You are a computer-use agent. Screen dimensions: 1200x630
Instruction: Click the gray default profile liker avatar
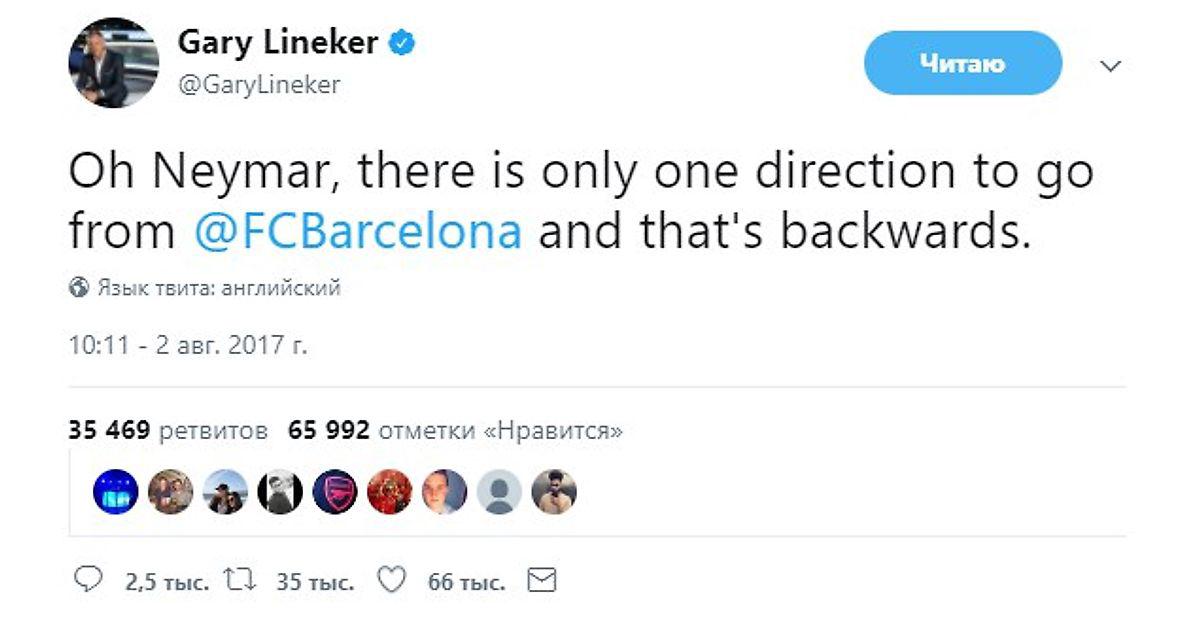coord(499,492)
